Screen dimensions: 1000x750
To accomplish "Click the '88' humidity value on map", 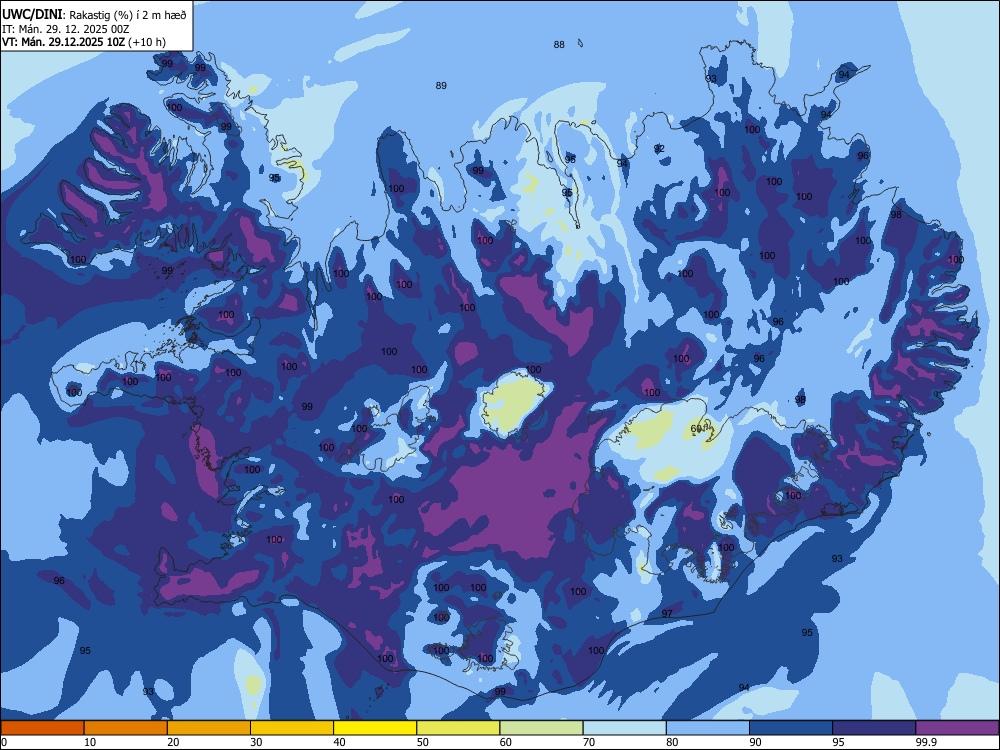I will (559, 45).
